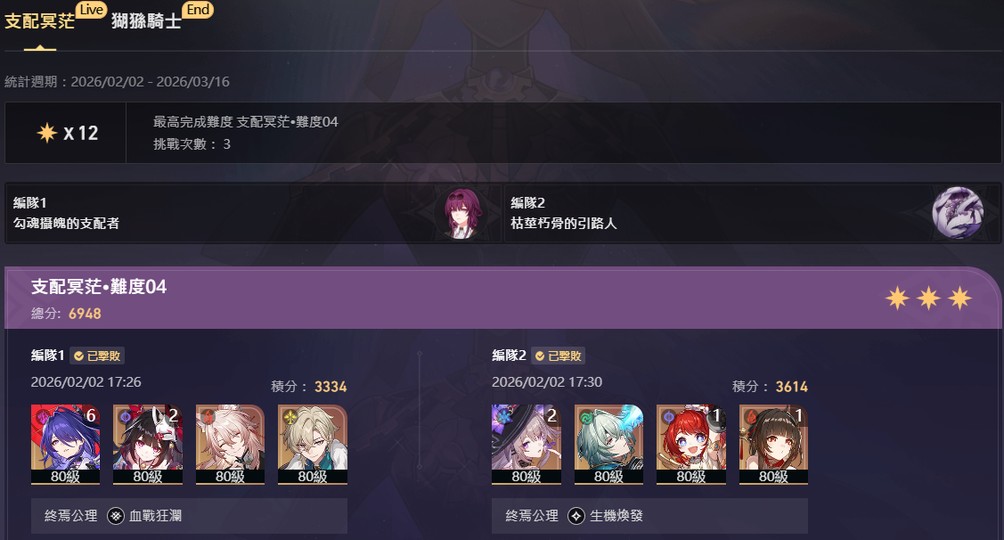Click the 勾魂攝魄的支配者 team one banner
1004x540 pixels.
pyautogui.click(x=254, y=213)
